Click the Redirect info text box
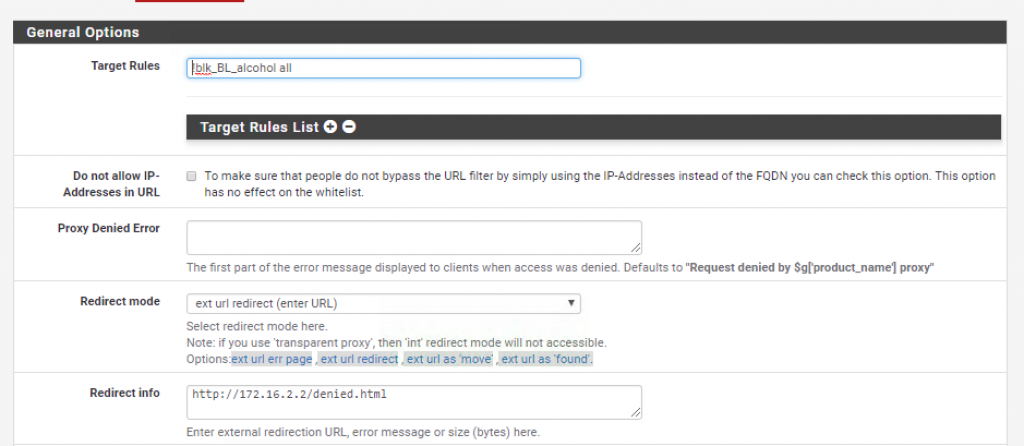 click(x=414, y=402)
